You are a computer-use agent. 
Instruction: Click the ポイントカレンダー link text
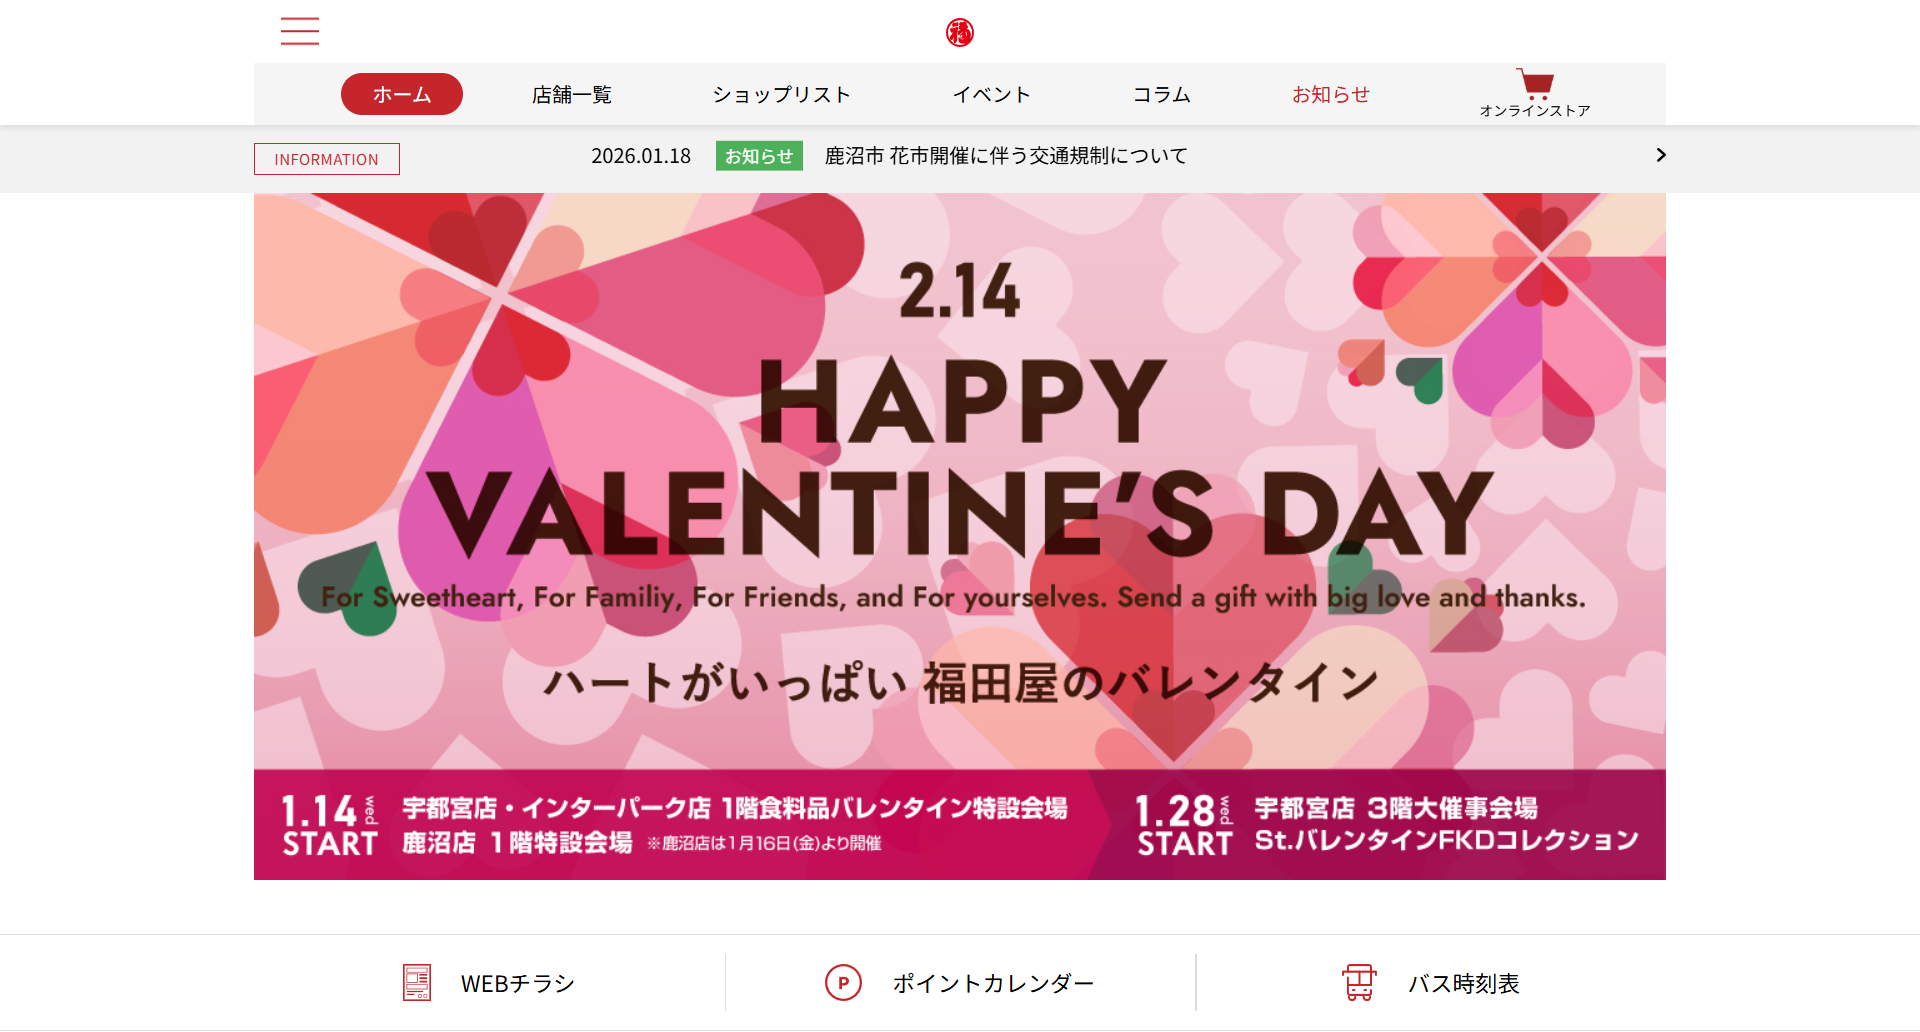click(x=993, y=983)
